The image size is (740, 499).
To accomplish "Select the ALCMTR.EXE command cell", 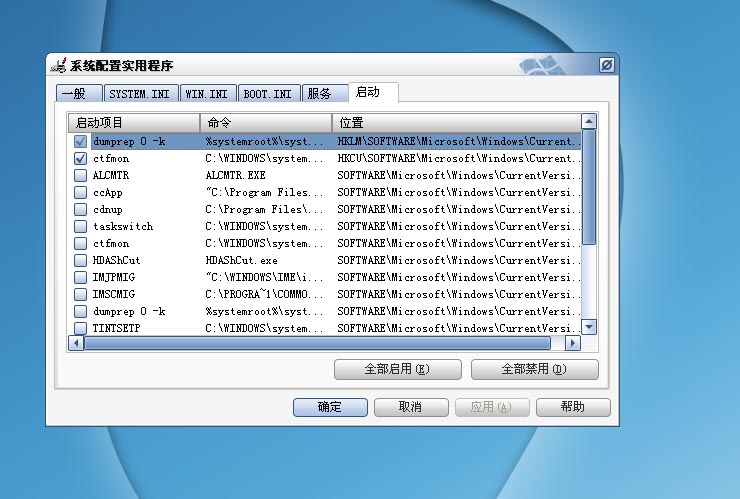I will point(235,175).
